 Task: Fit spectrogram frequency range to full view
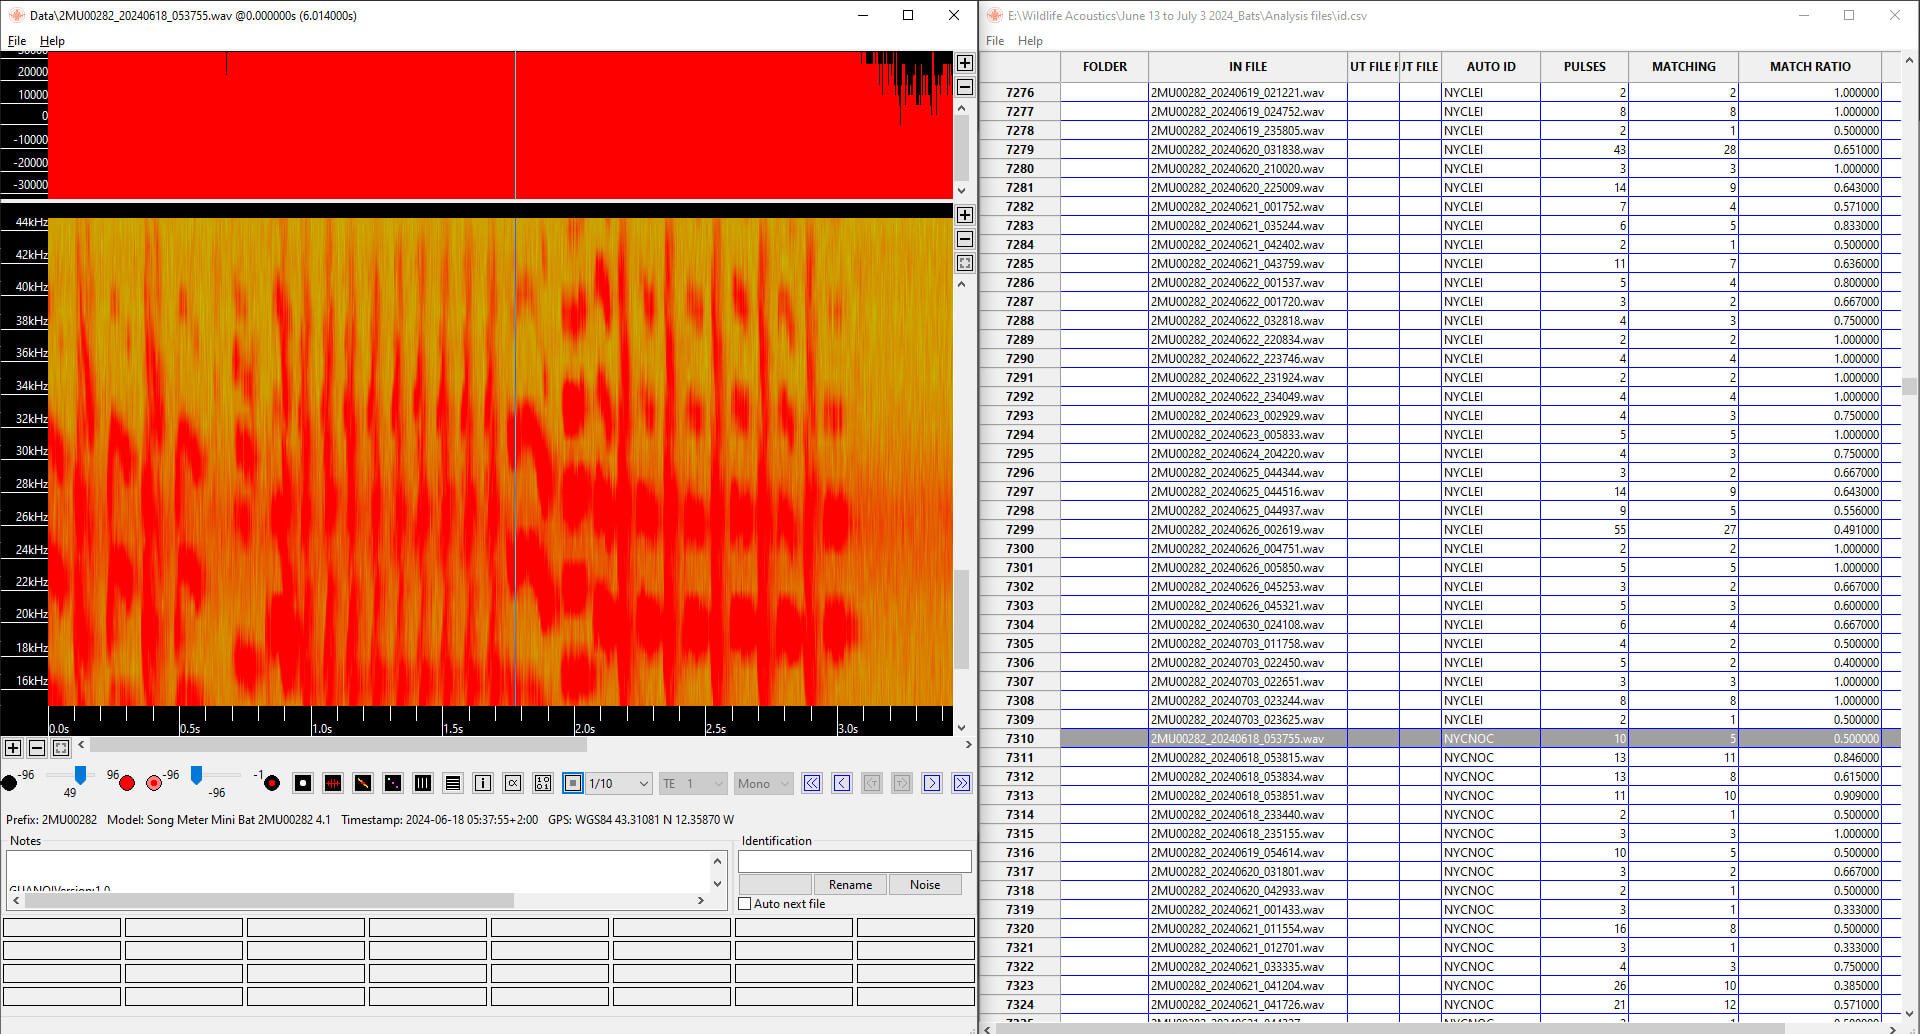(964, 263)
